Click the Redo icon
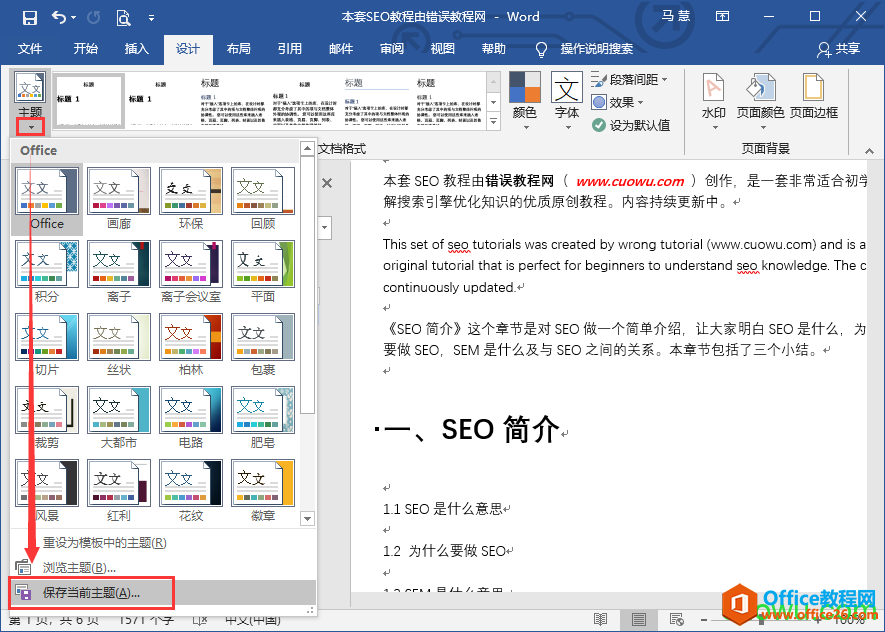Image resolution: width=885 pixels, height=632 pixels. click(x=93, y=17)
